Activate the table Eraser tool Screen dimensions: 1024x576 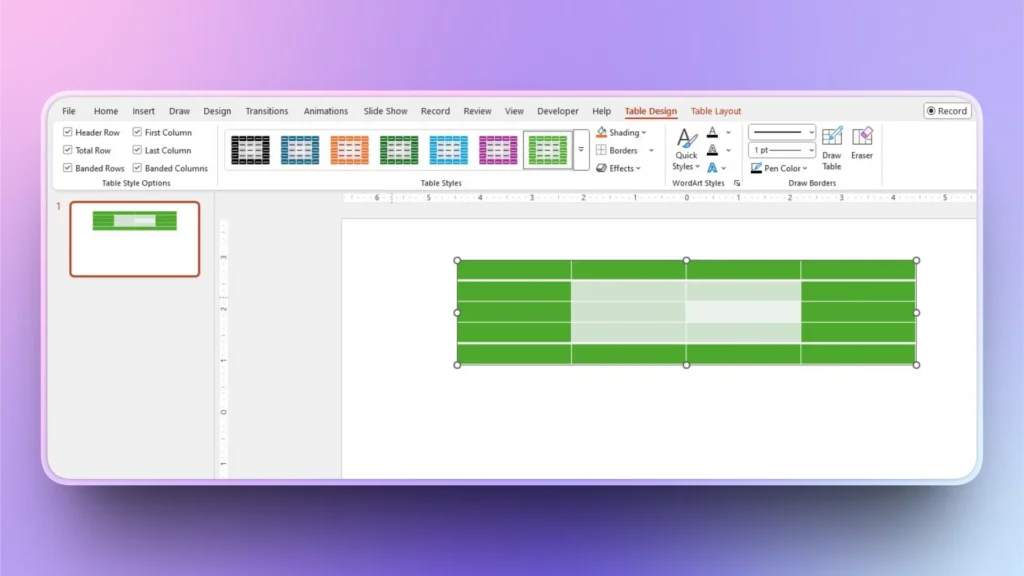tap(862, 143)
